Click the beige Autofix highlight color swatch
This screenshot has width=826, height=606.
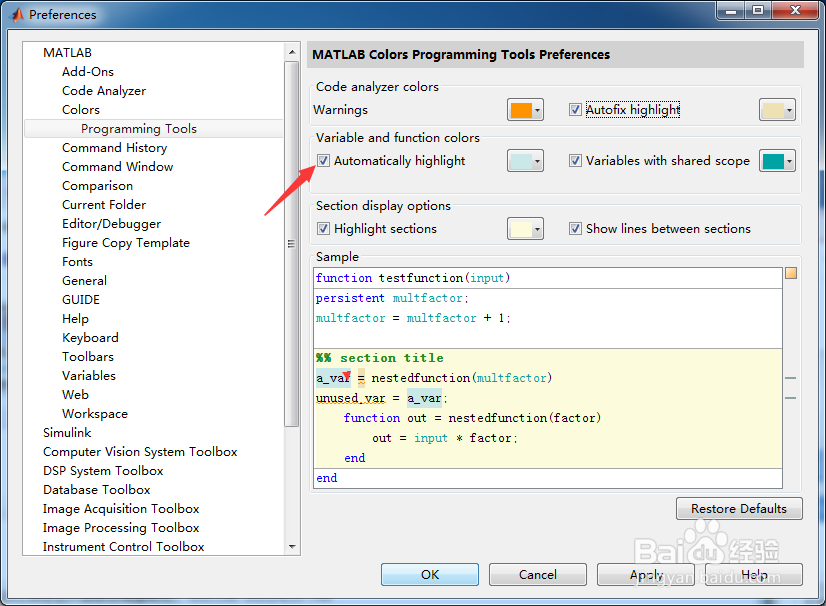point(773,110)
